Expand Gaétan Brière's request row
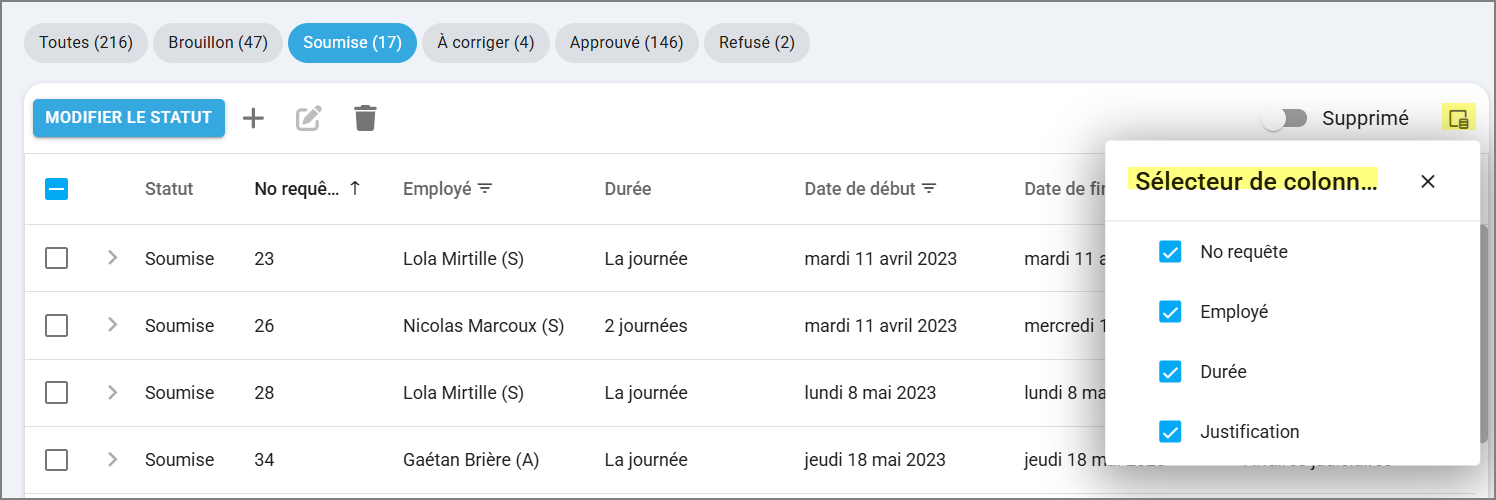The height and width of the screenshot is (500, 1496). [112, 459]
